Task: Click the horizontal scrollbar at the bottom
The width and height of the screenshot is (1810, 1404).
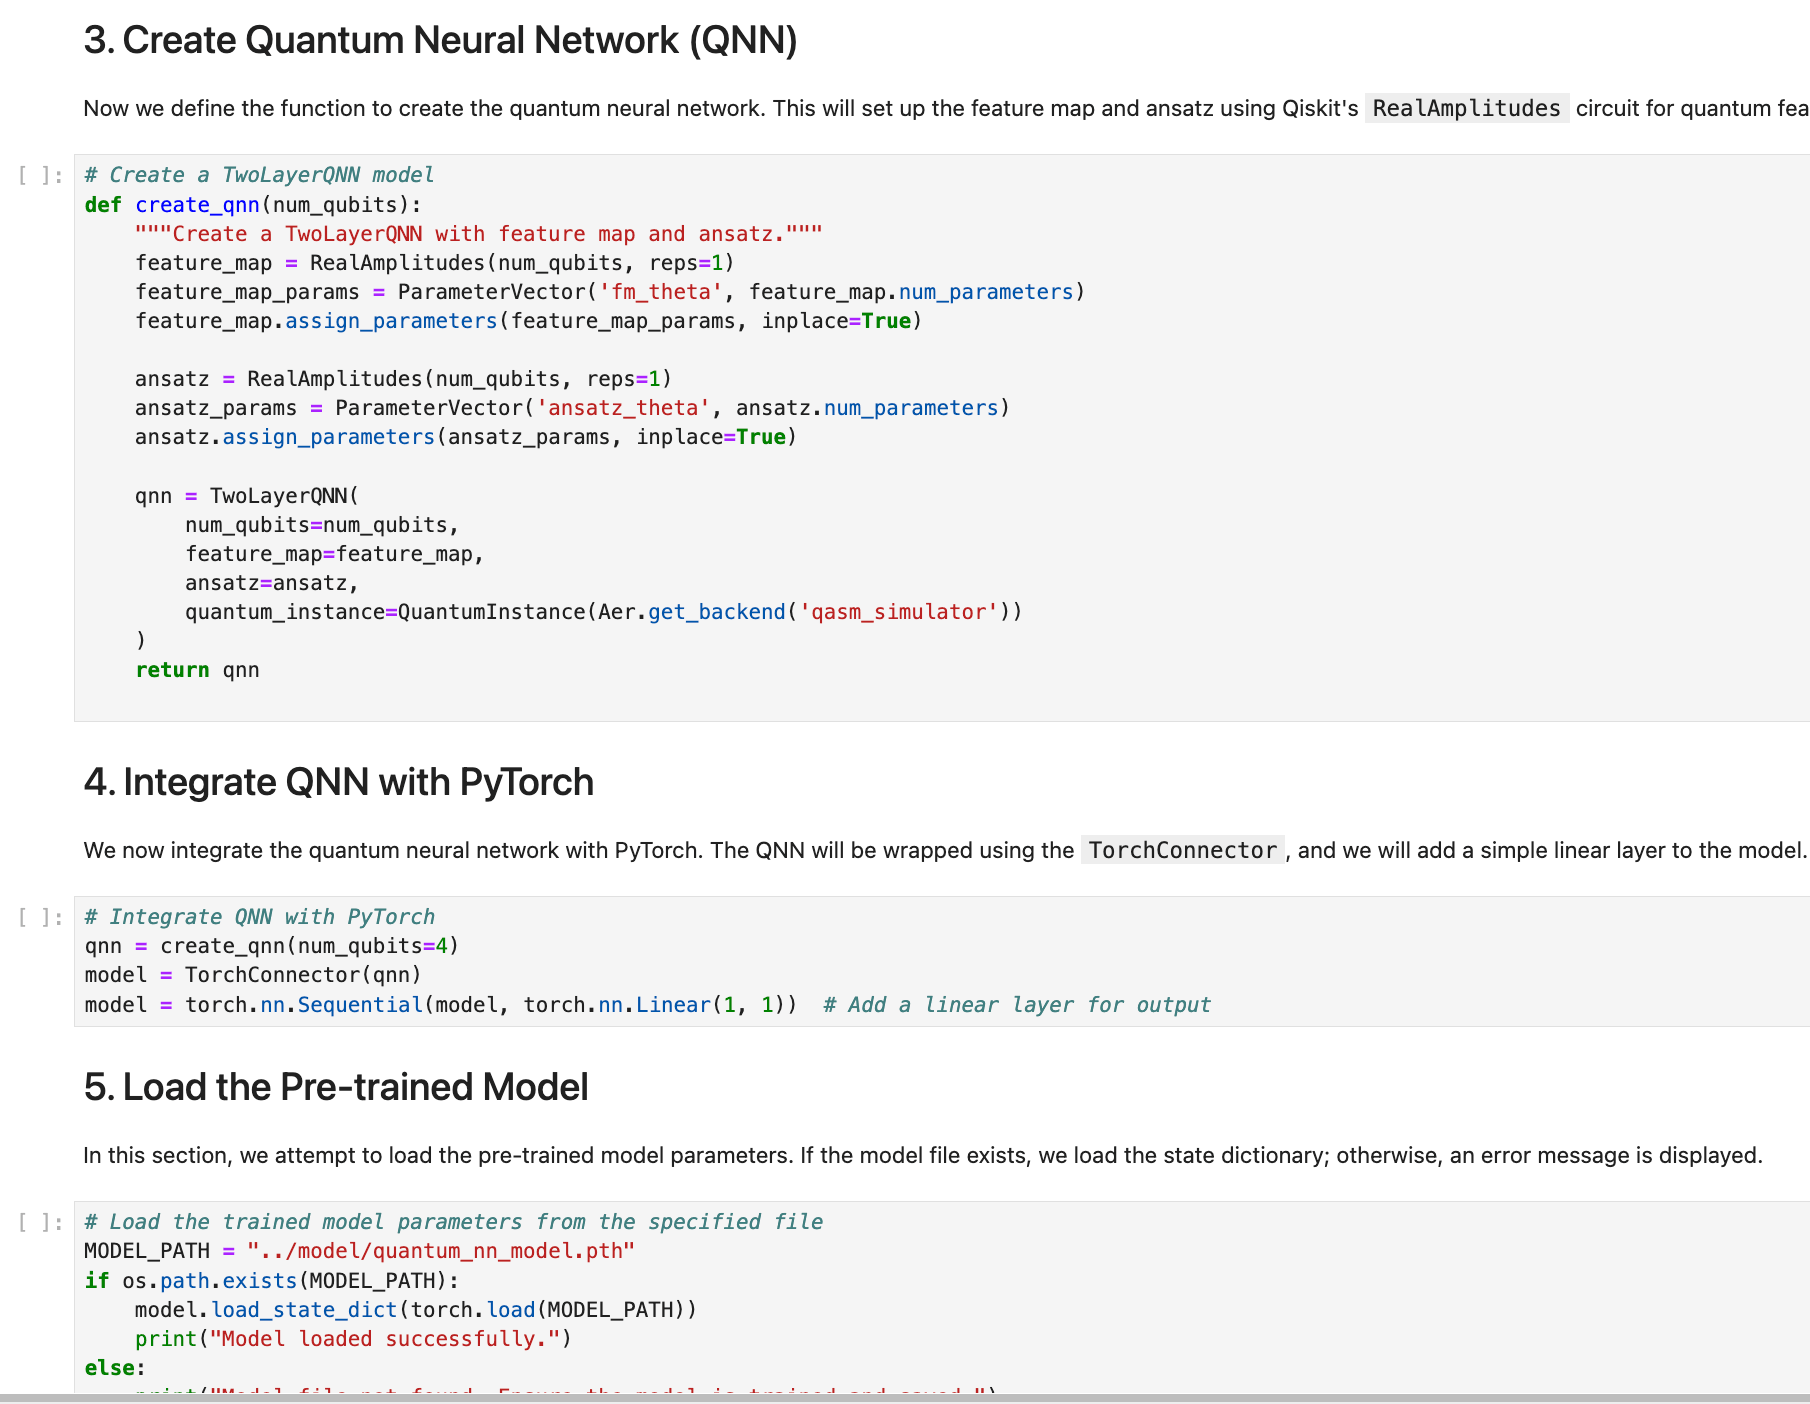Action: 900,1398
